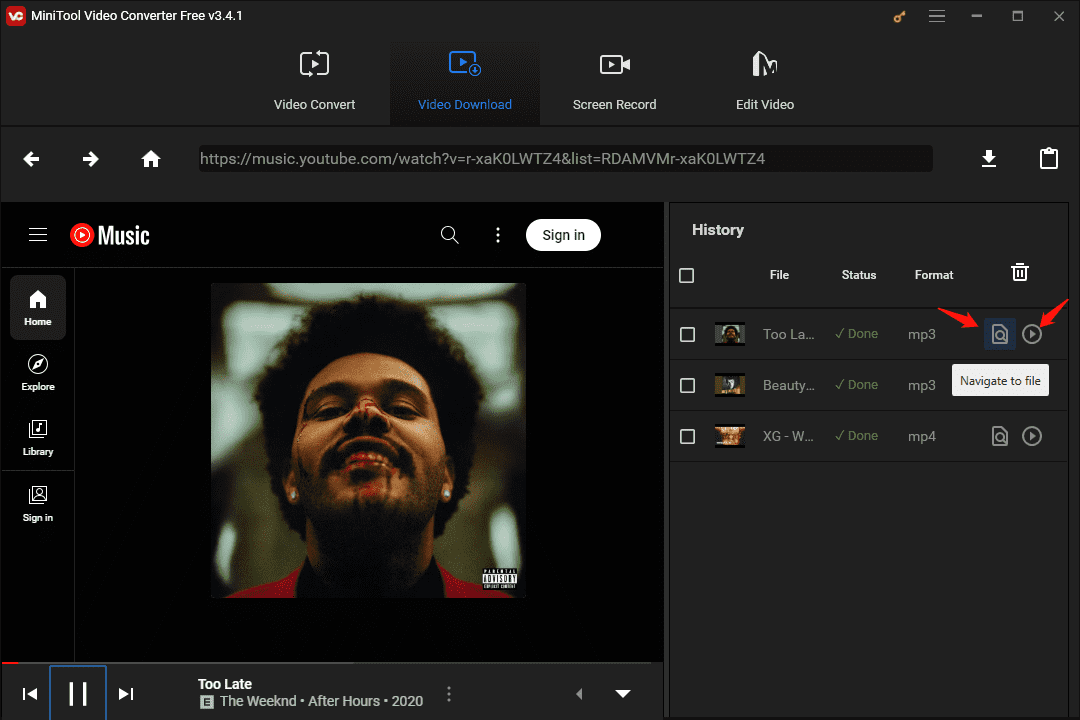
Task: Navigate to file for XG - W... row
Action: [999, 436]
